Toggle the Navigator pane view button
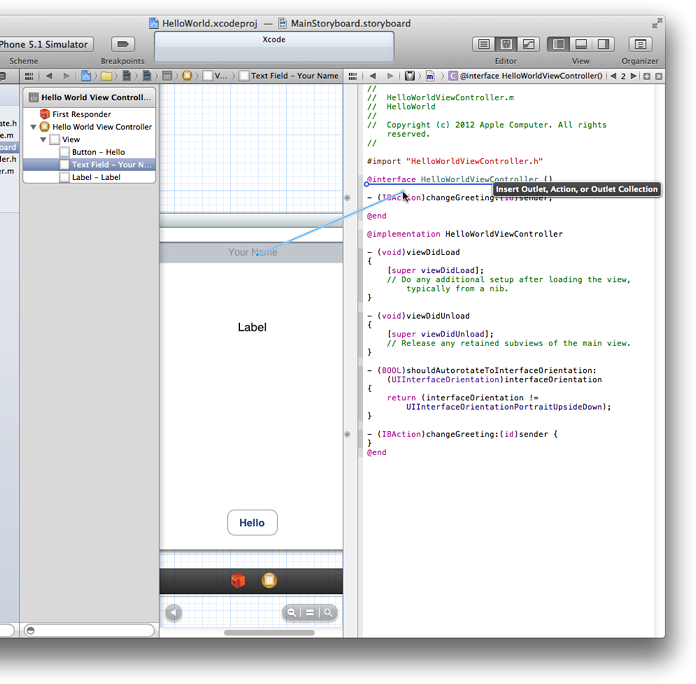696x684 pixels. click(559, 44)
